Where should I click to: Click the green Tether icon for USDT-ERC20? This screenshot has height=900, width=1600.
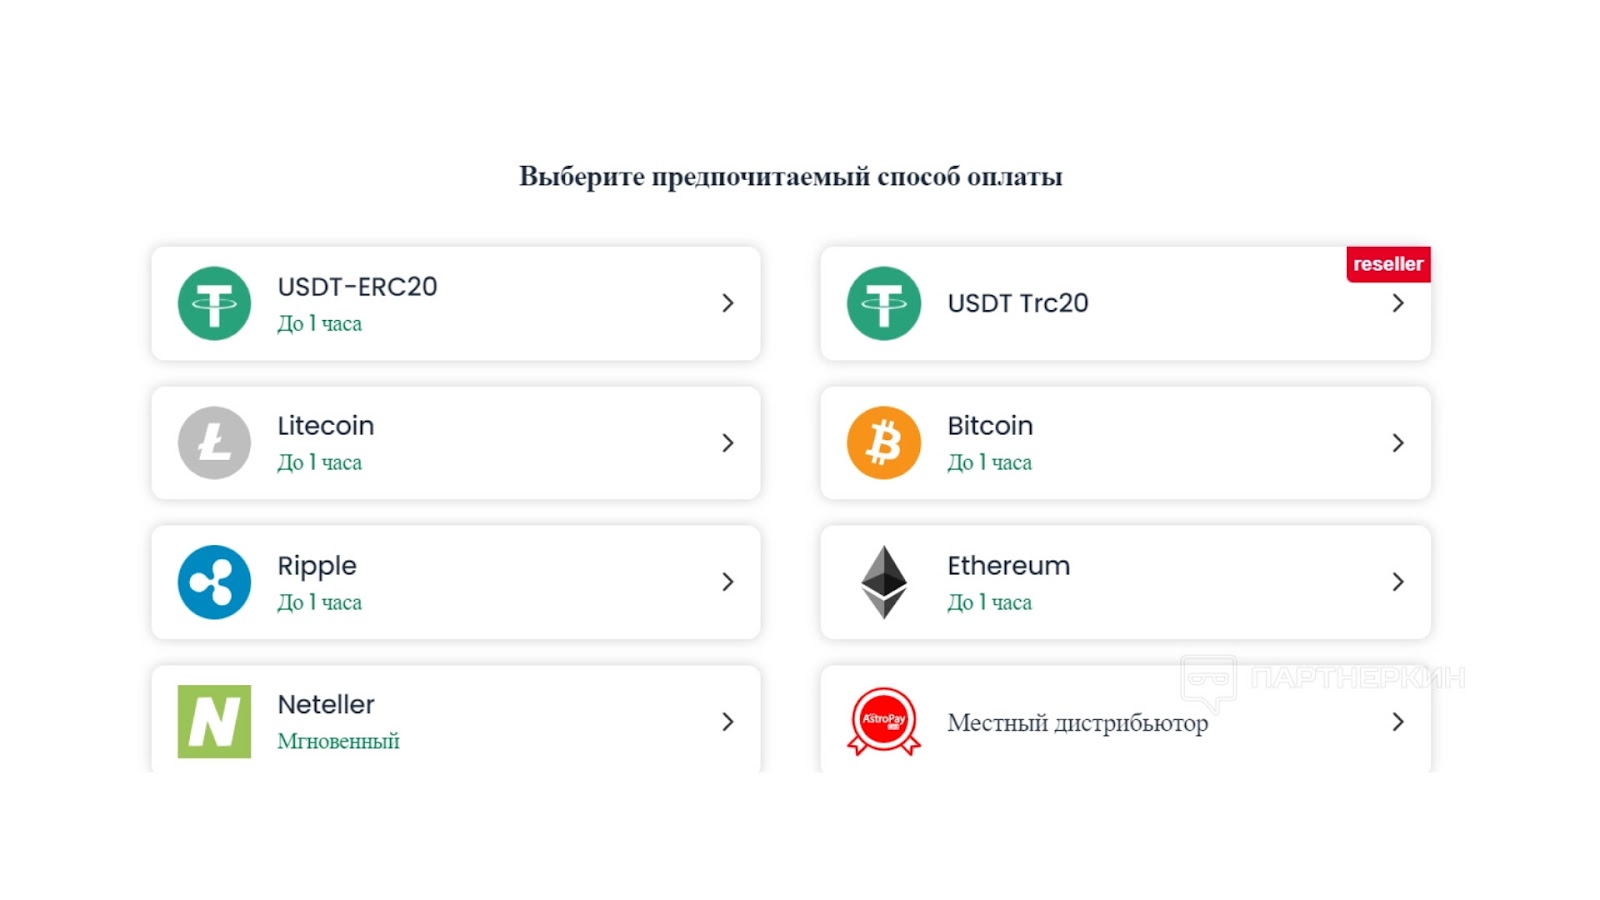point(214,303)
